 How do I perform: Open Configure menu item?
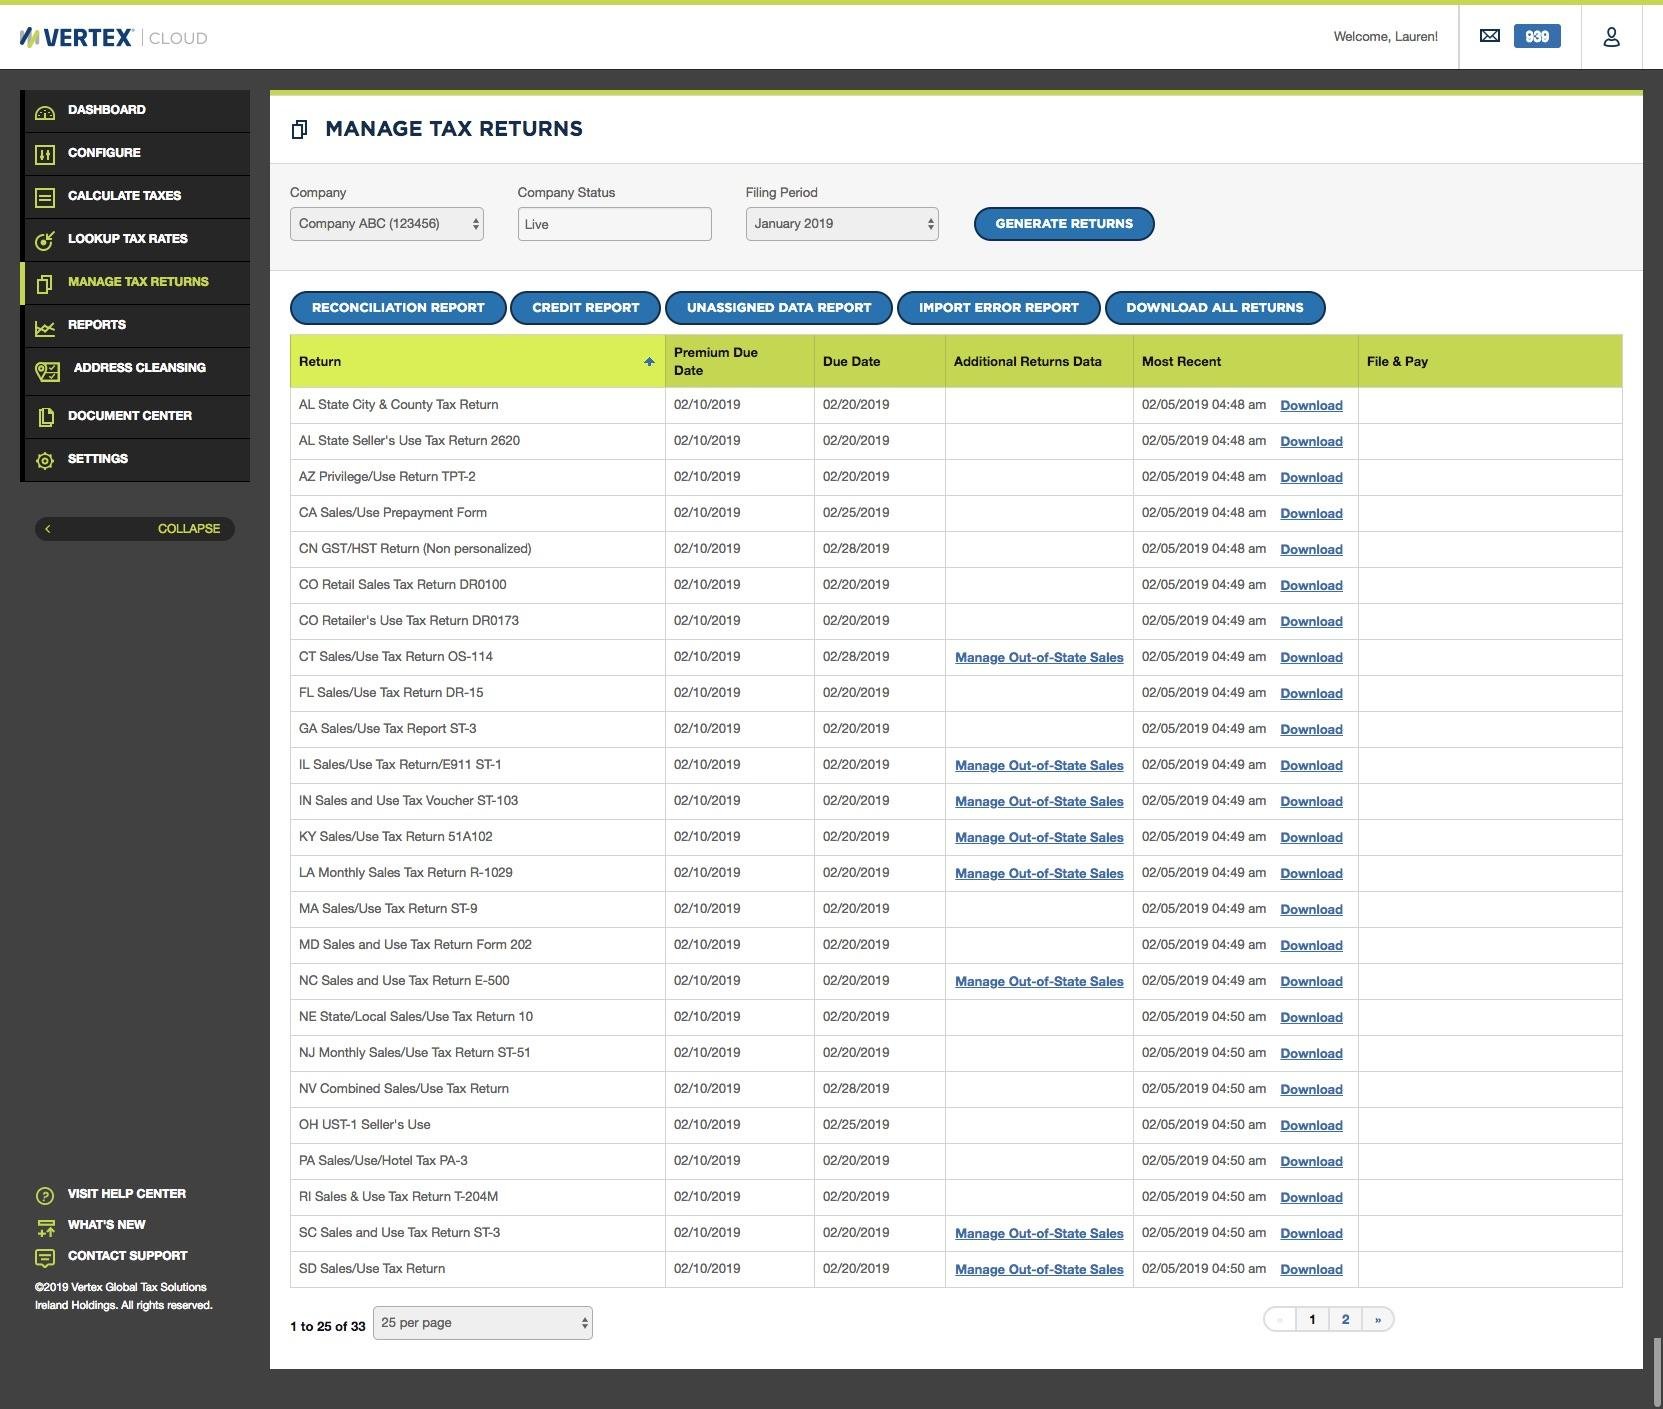136,153
